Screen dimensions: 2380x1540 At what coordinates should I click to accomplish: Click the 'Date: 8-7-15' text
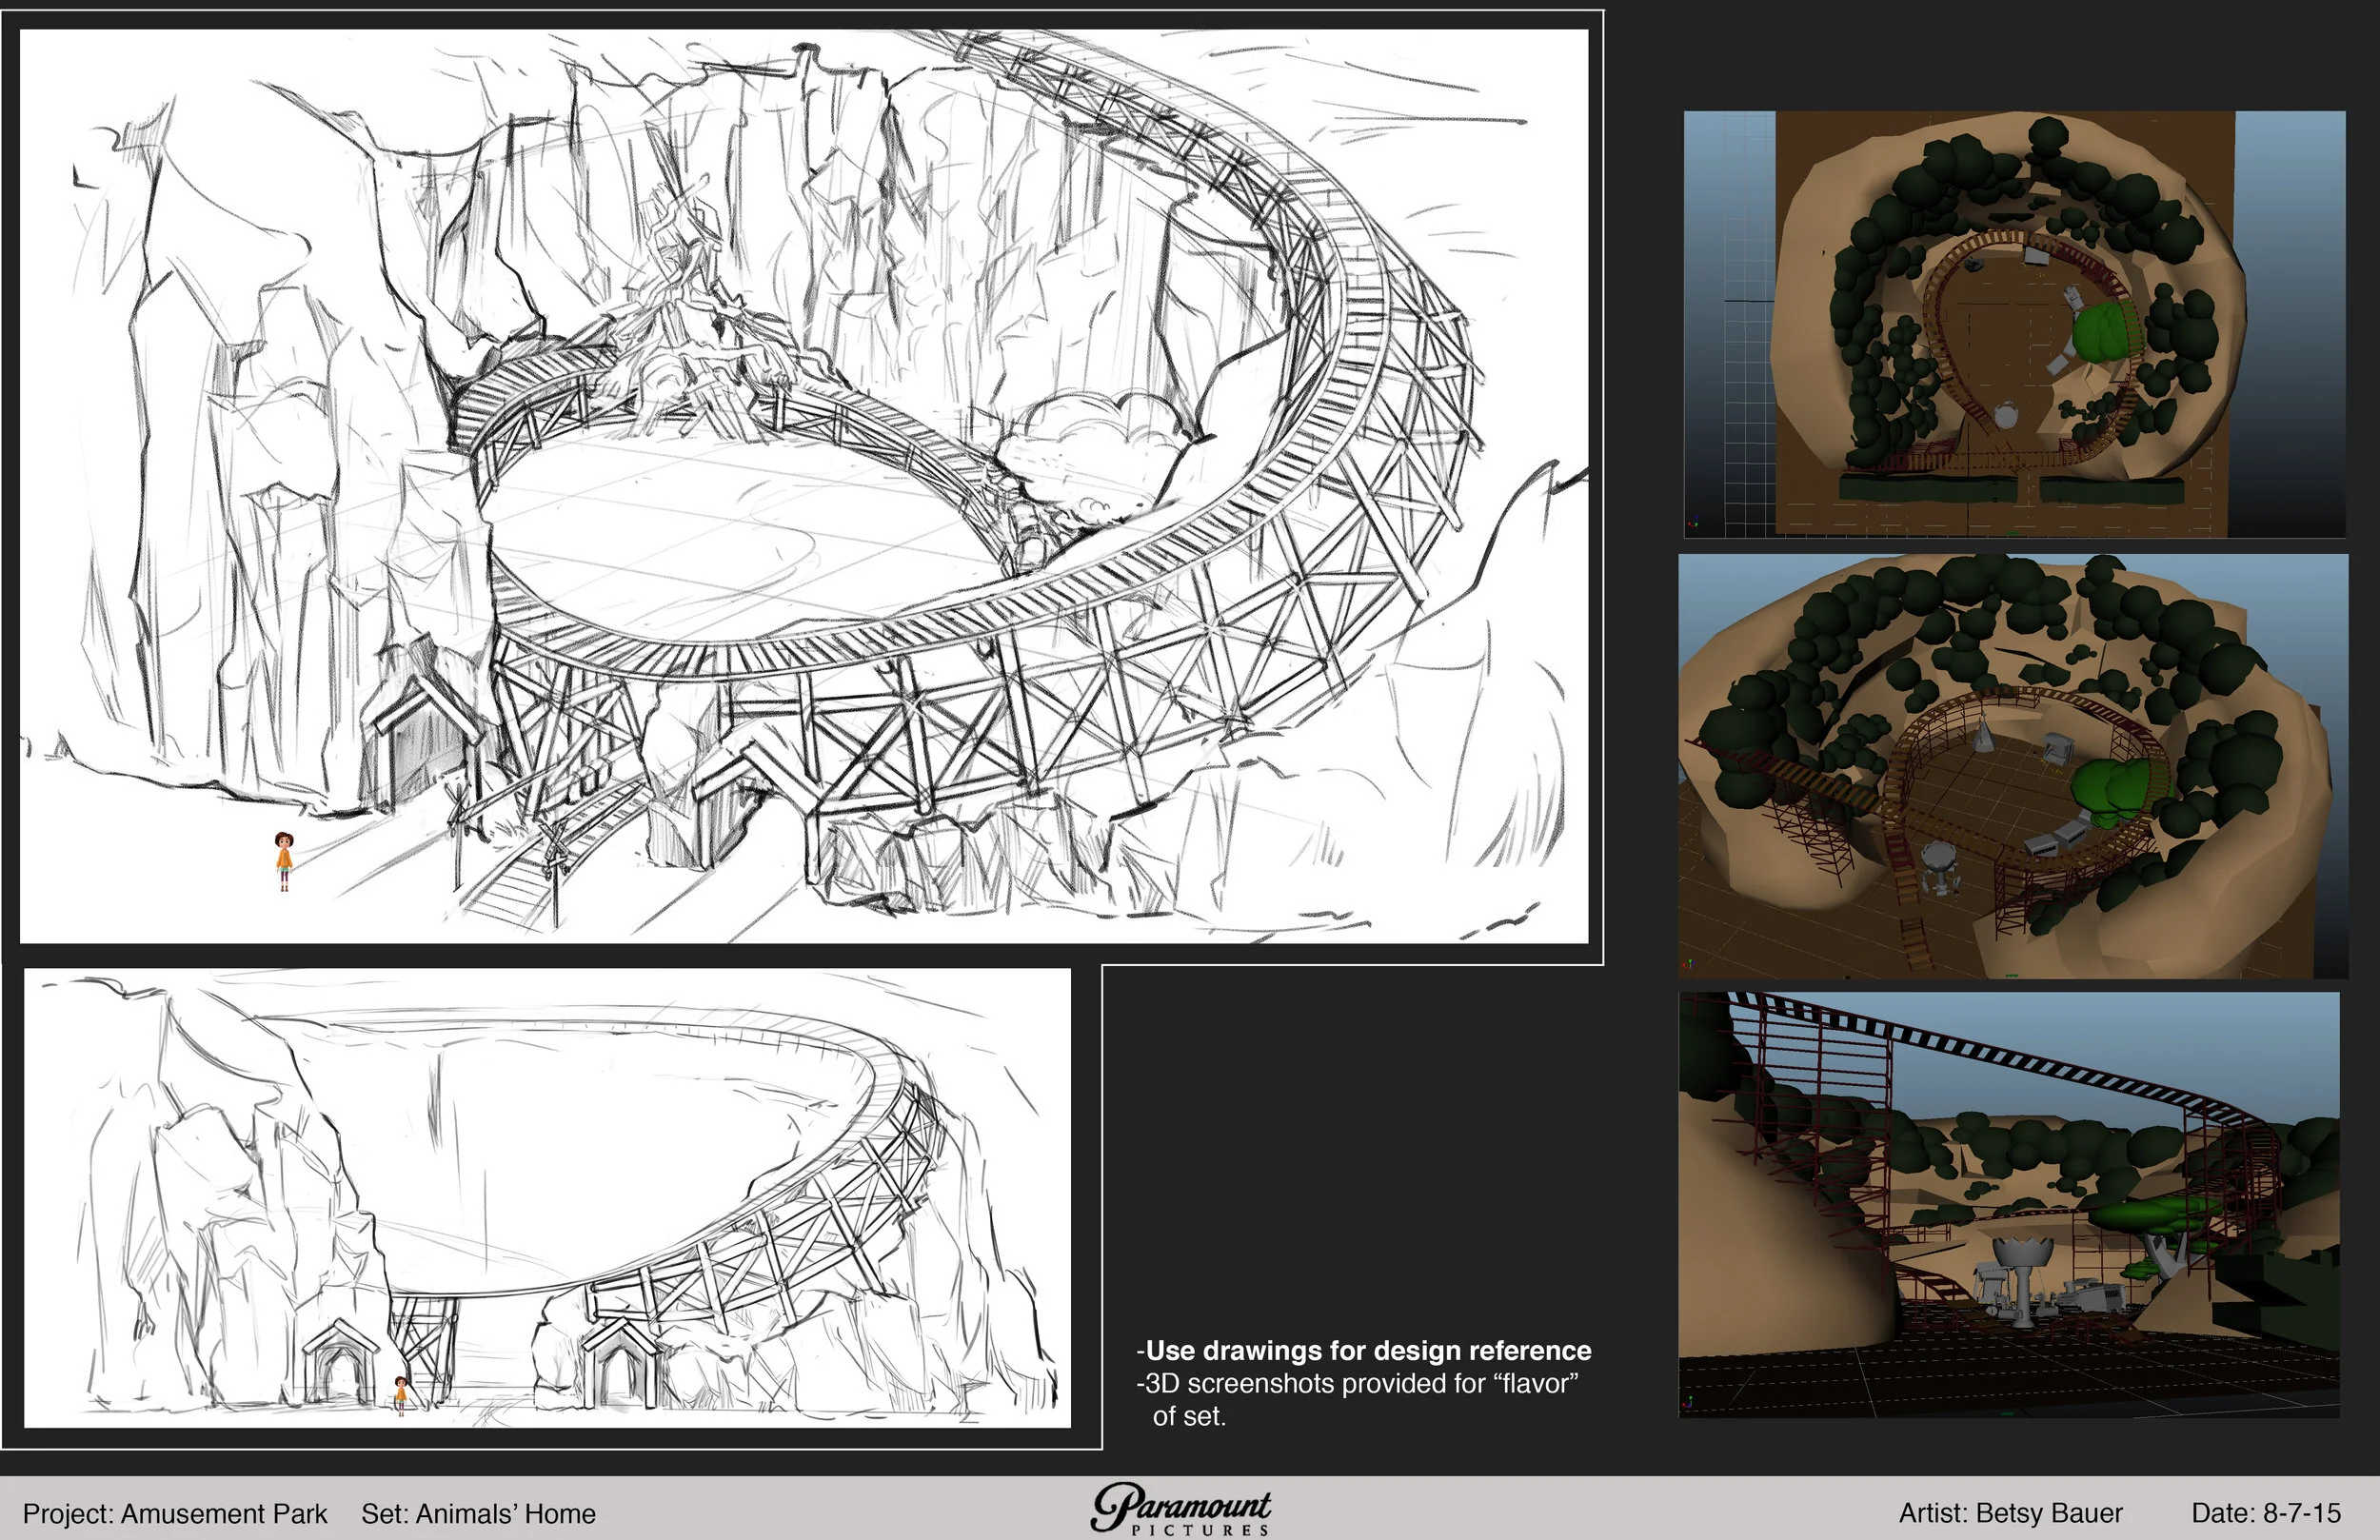(2265, 1513)
